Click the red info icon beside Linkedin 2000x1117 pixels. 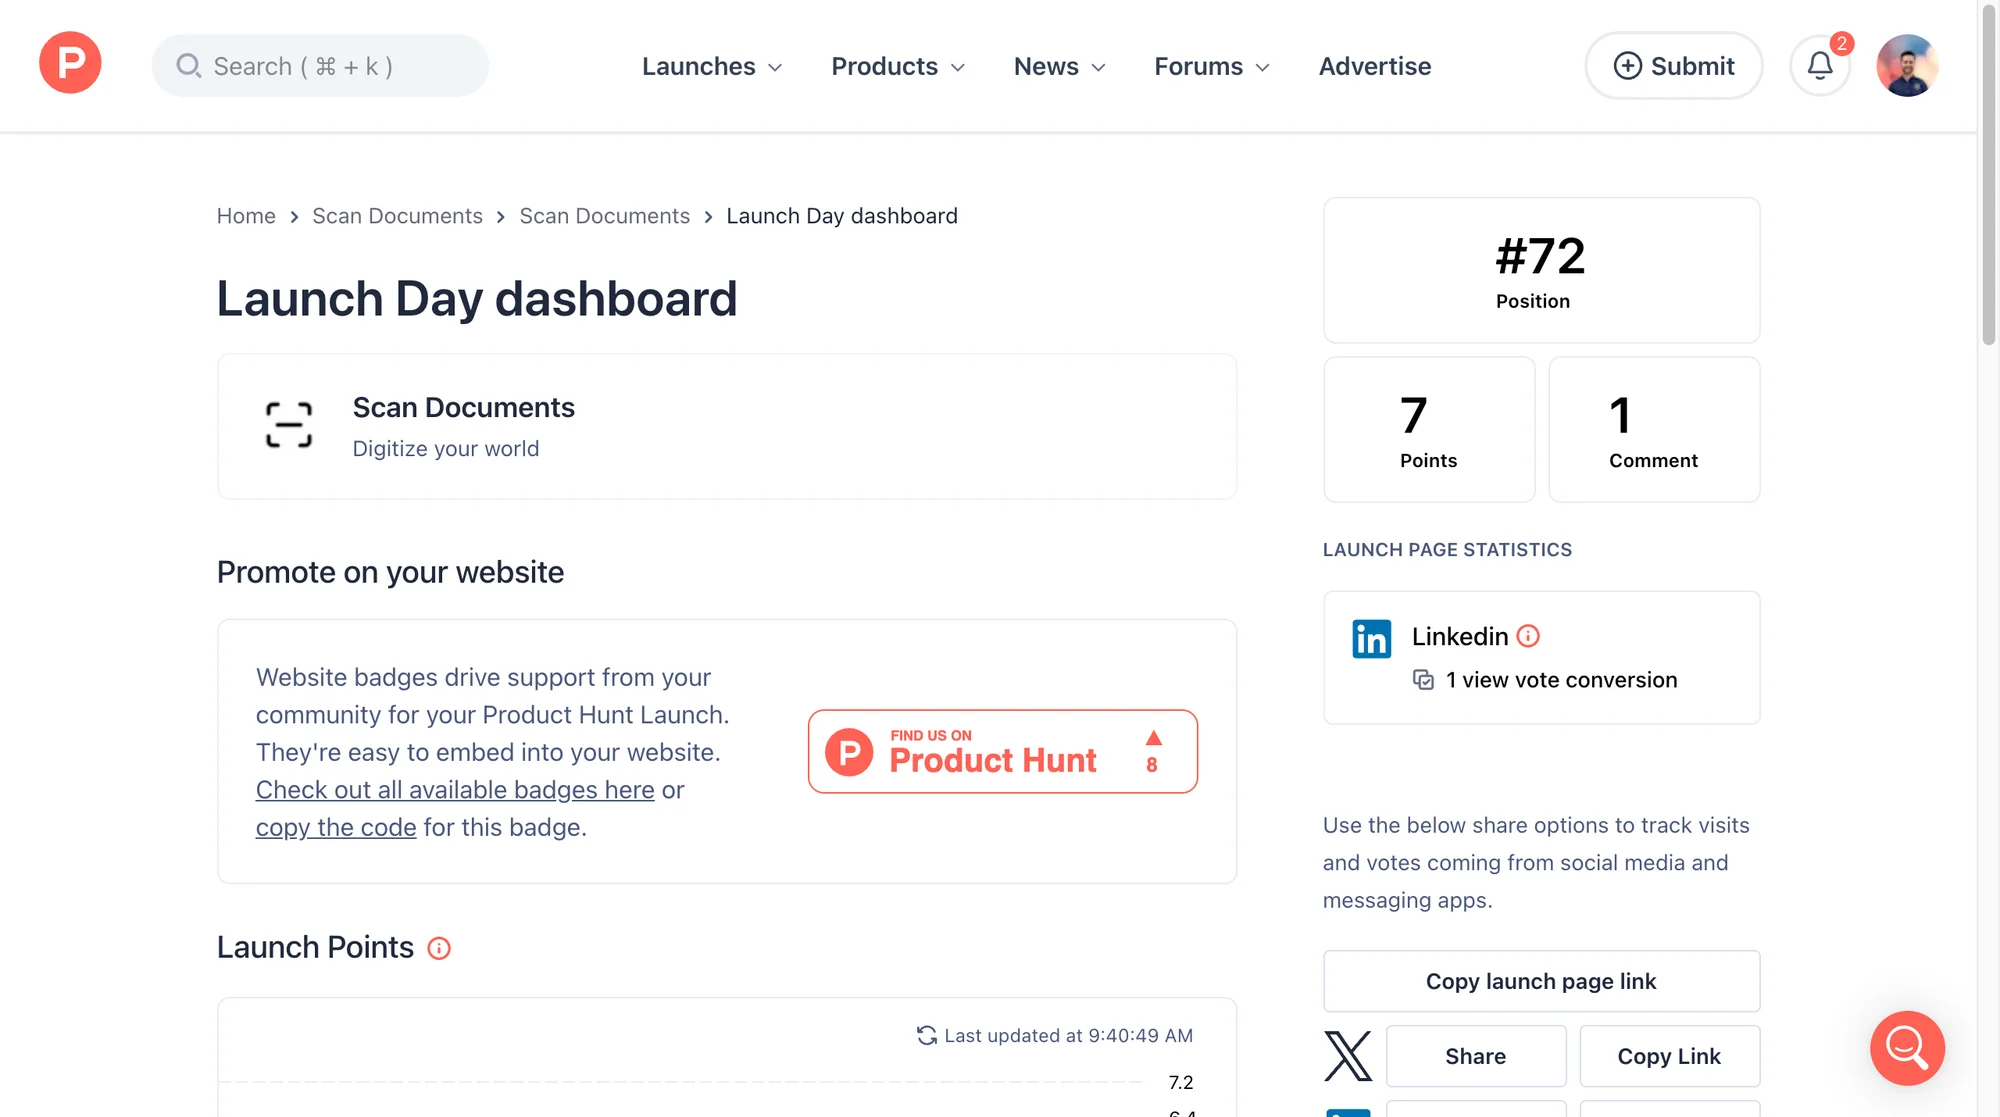point(1527,635)
